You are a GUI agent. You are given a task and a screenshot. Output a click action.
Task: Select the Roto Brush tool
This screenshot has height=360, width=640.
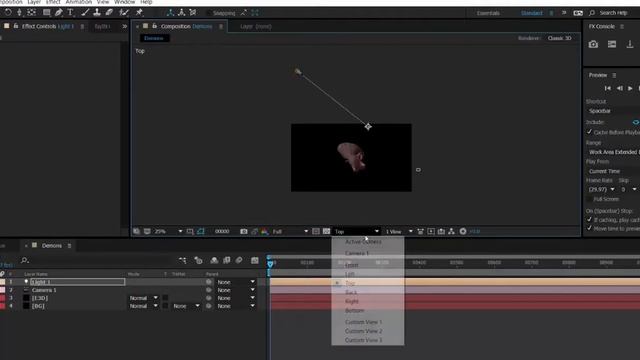click(124, 12)
